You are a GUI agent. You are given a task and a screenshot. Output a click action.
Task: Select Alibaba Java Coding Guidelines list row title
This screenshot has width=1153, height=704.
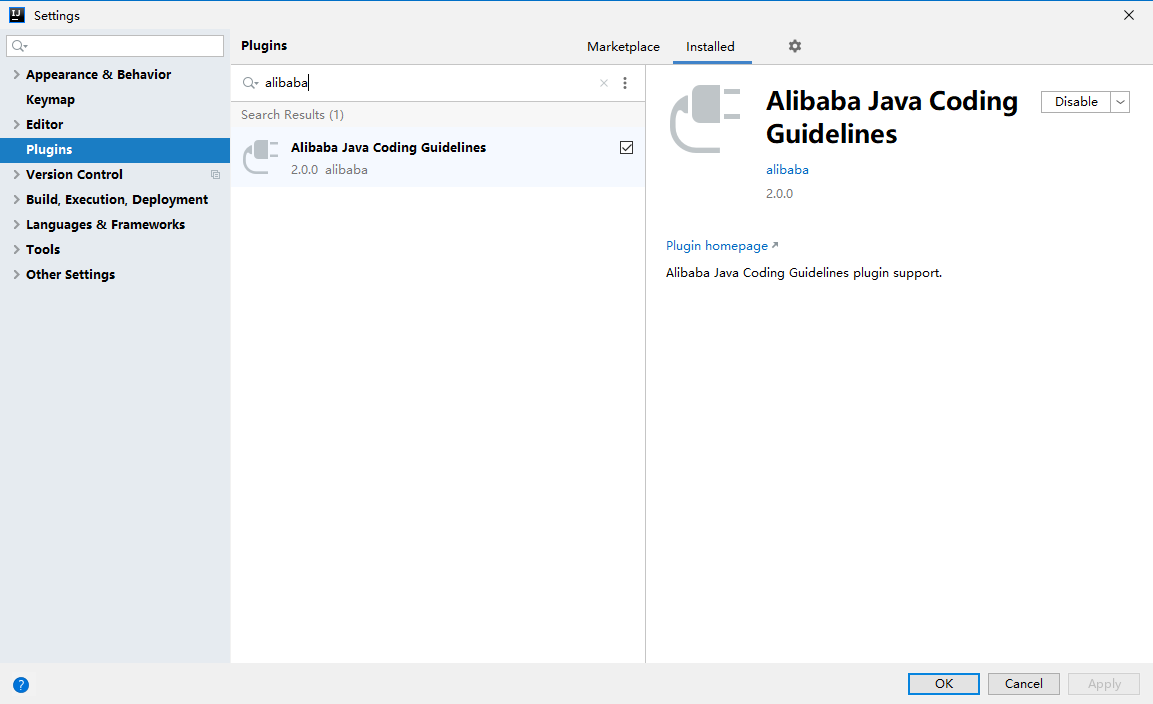(x=388, y=147)
